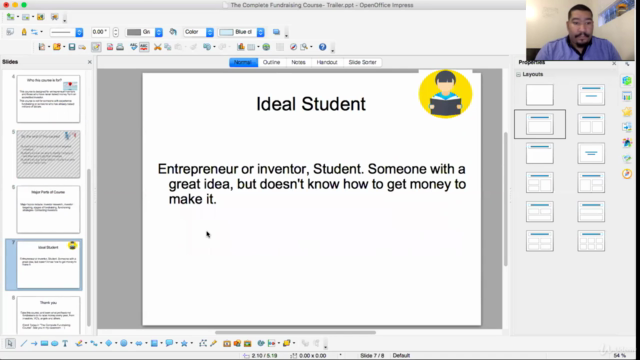This screenshot has height=360, width=640.
Task: Close the Slides panel
Action: click(x=90, y=62)
